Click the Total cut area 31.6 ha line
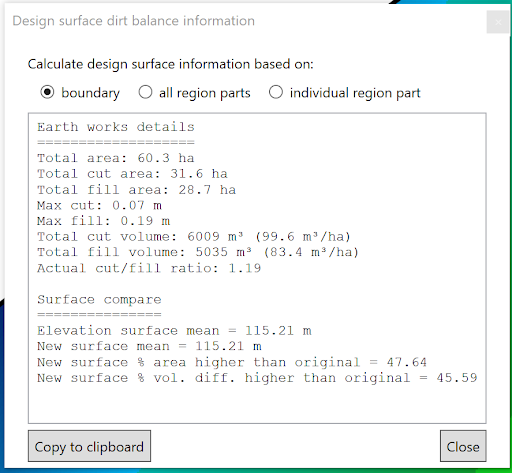Viewport: 512px width, 473px height. (x=132, y=174)
